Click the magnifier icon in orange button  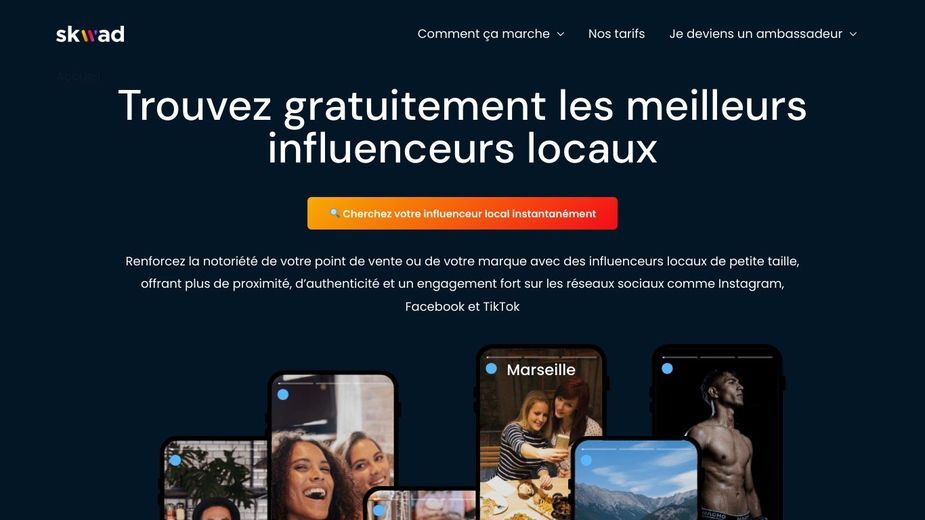point(334,213)
